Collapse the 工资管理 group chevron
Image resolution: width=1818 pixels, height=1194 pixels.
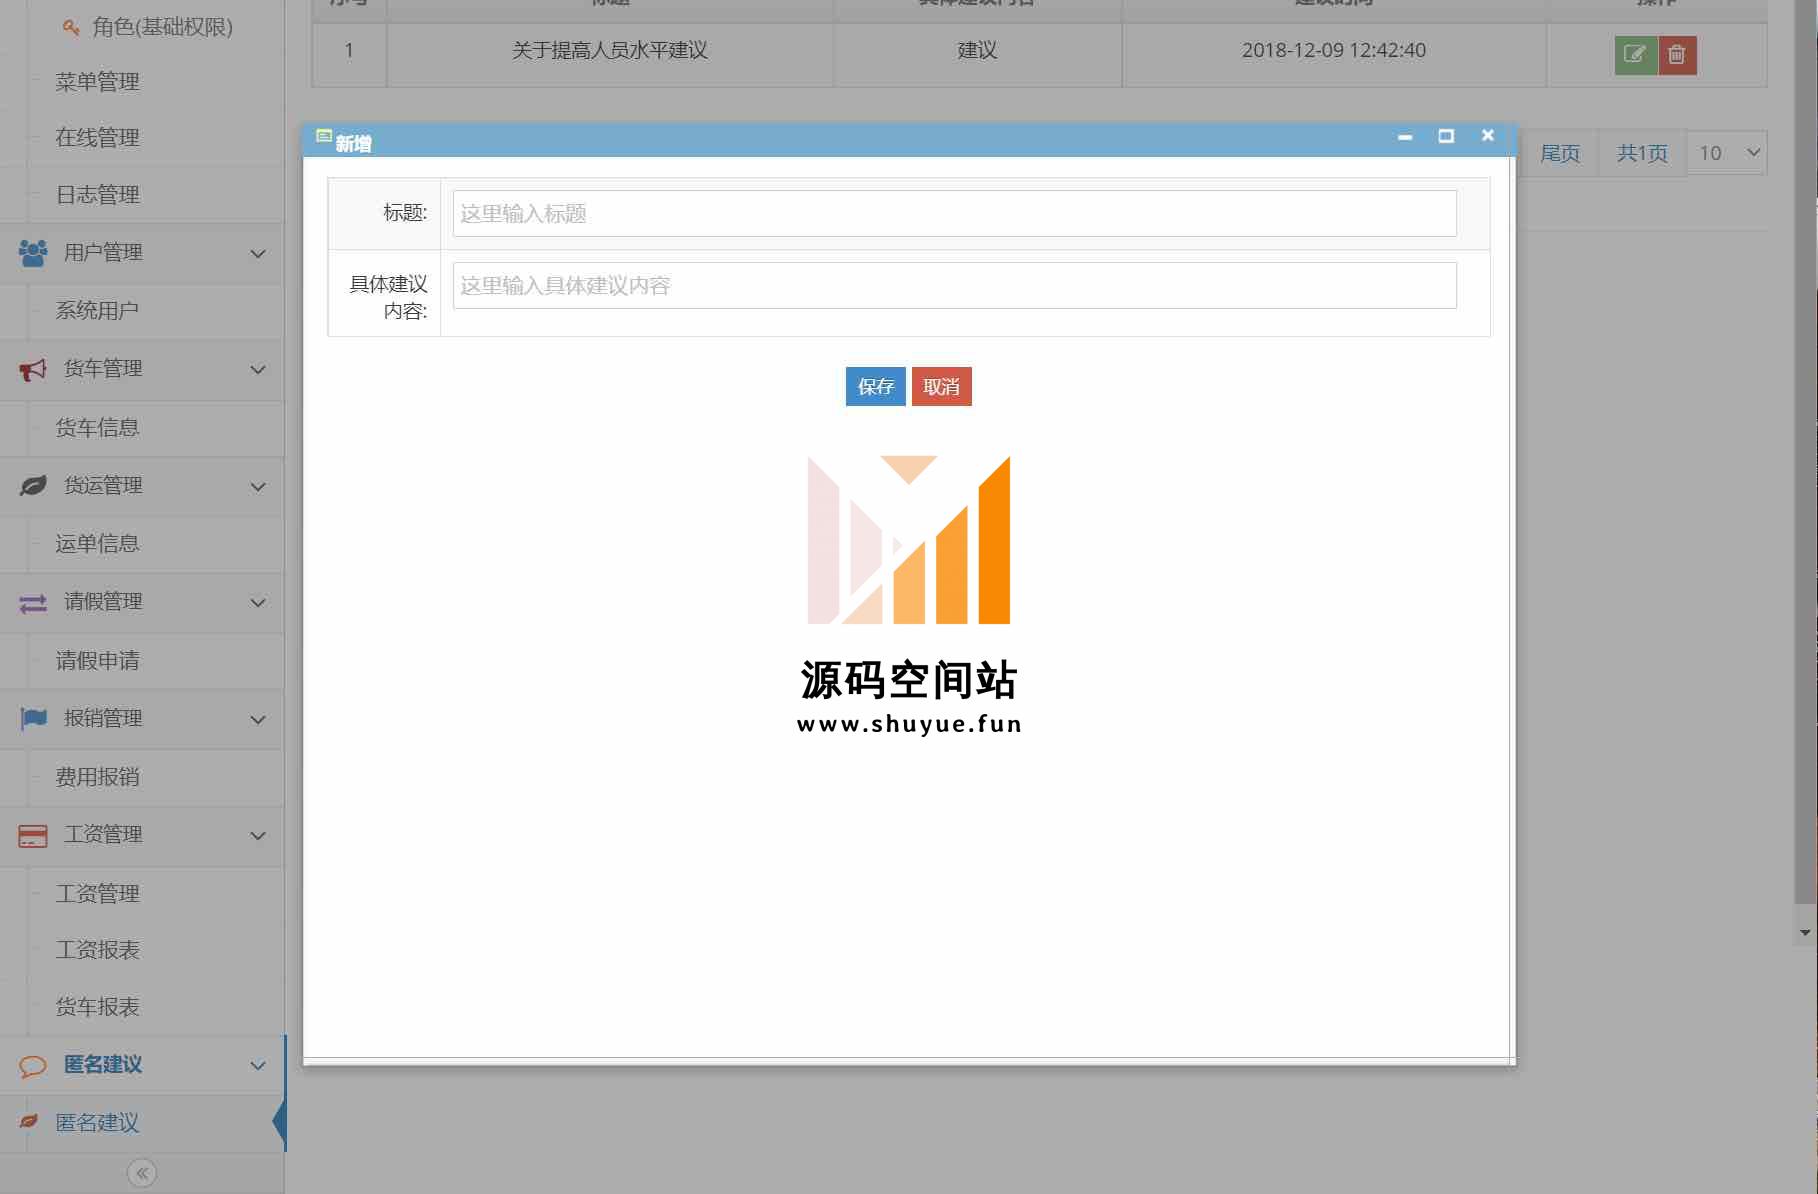258,836
